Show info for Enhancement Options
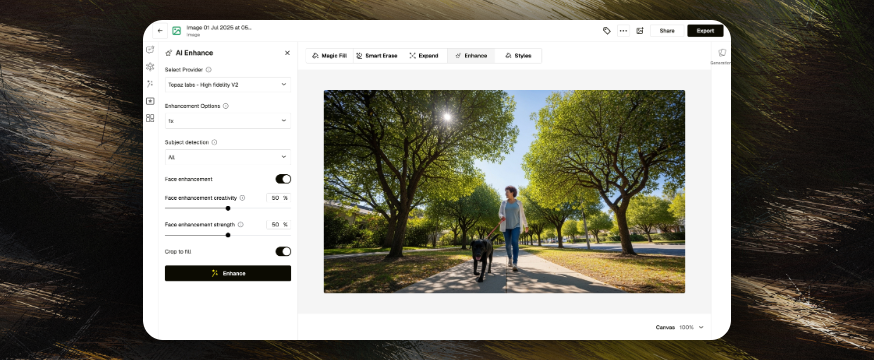This screenshot has height=360, width=874. point(225,106)
